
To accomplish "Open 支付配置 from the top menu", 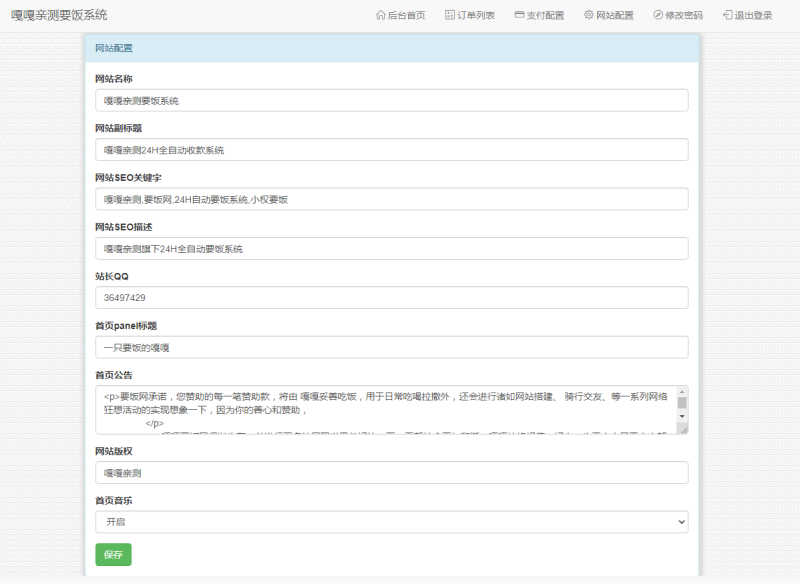I will coord(539,15).
